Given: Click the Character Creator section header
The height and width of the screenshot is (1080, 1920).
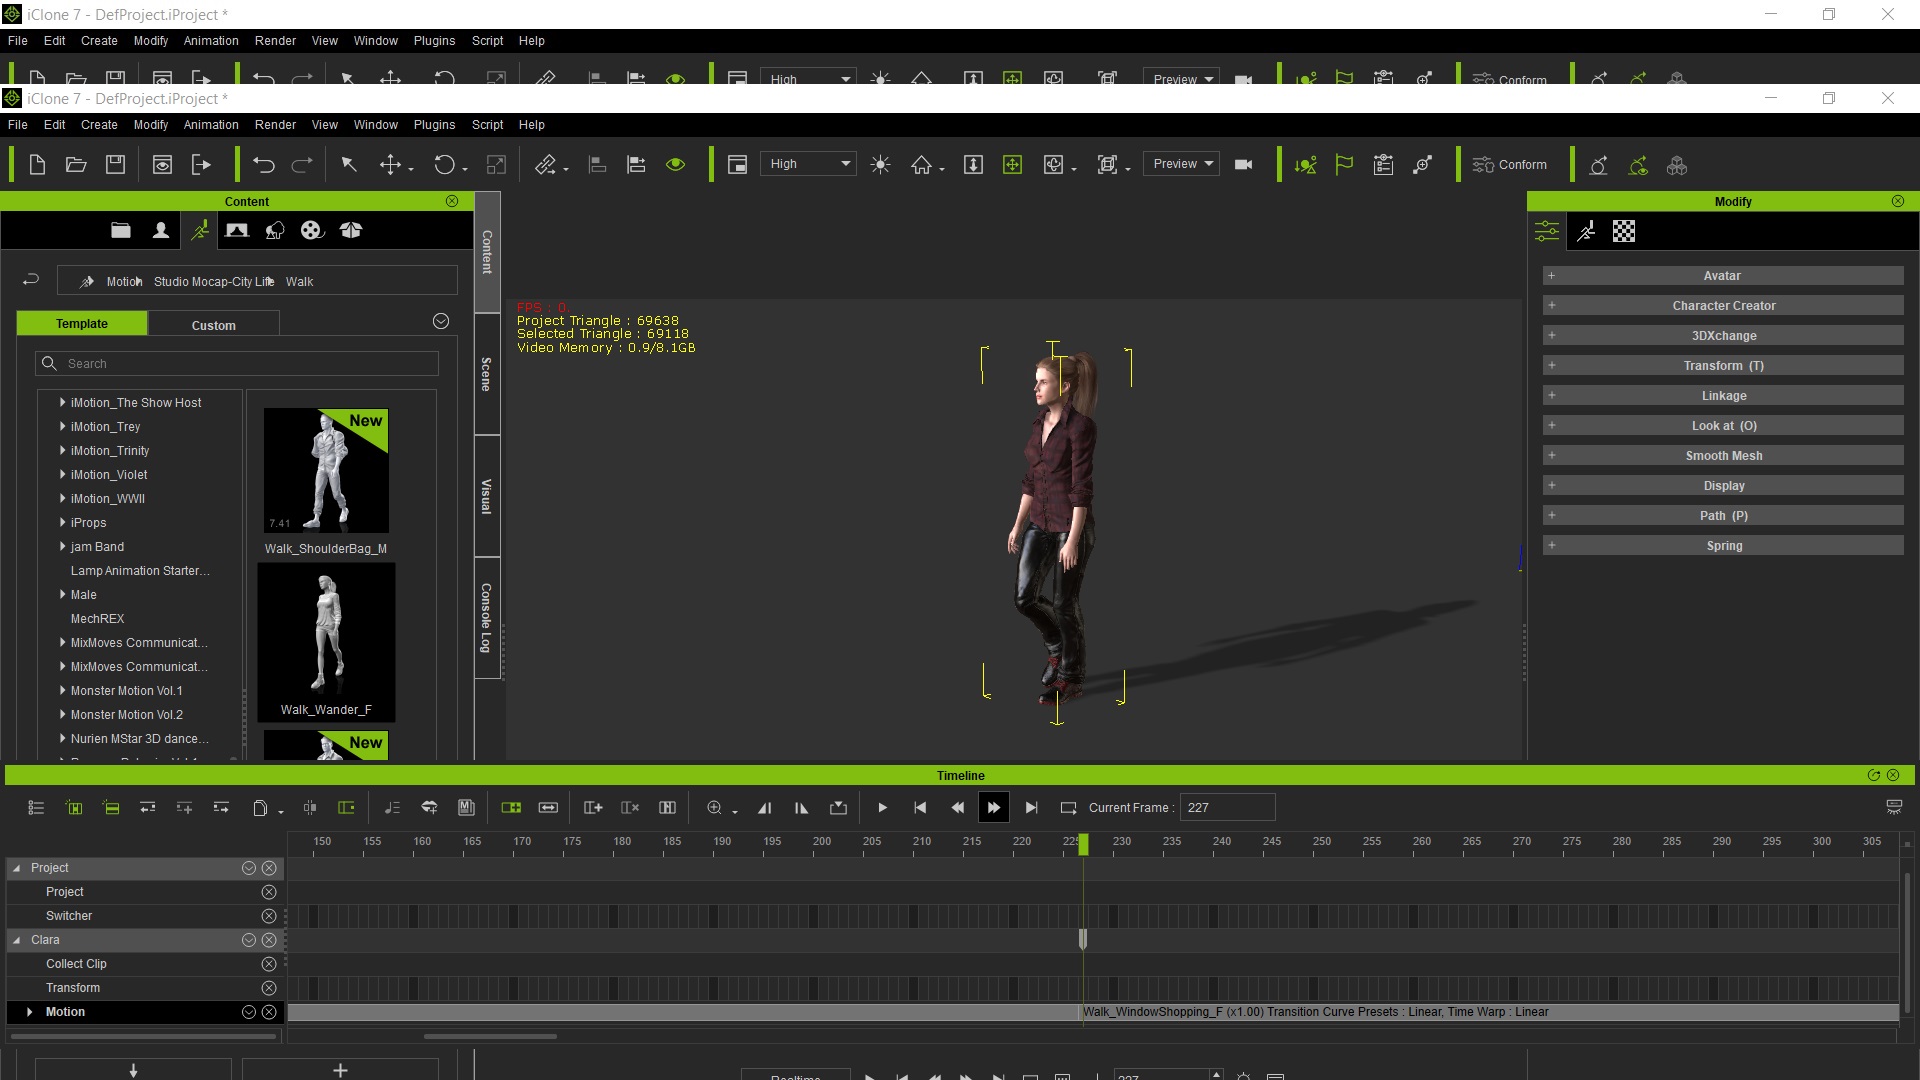Looking at the screenshot, I should [1722, 306].
